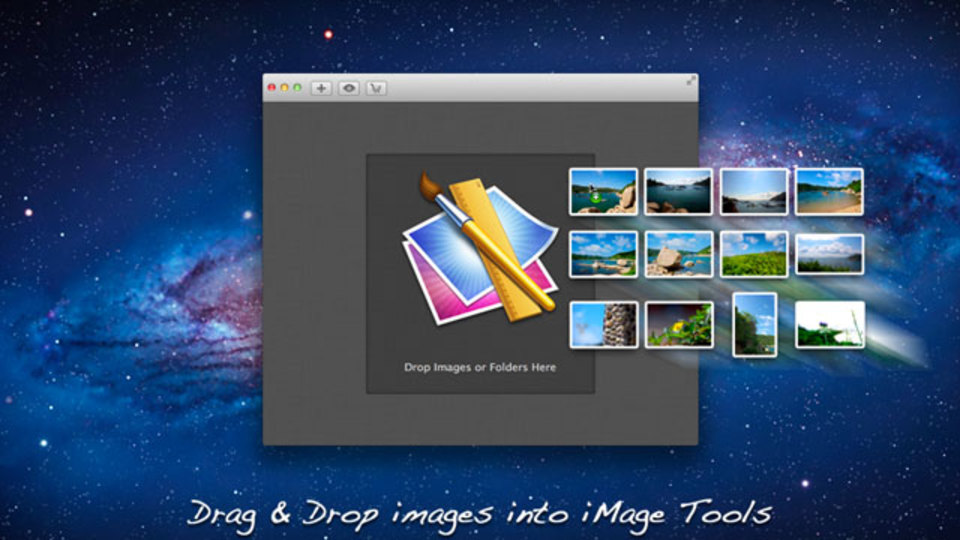Toggle fullscreen with the arrows icon
The image size is (960, 540).
tap(691, 81)
